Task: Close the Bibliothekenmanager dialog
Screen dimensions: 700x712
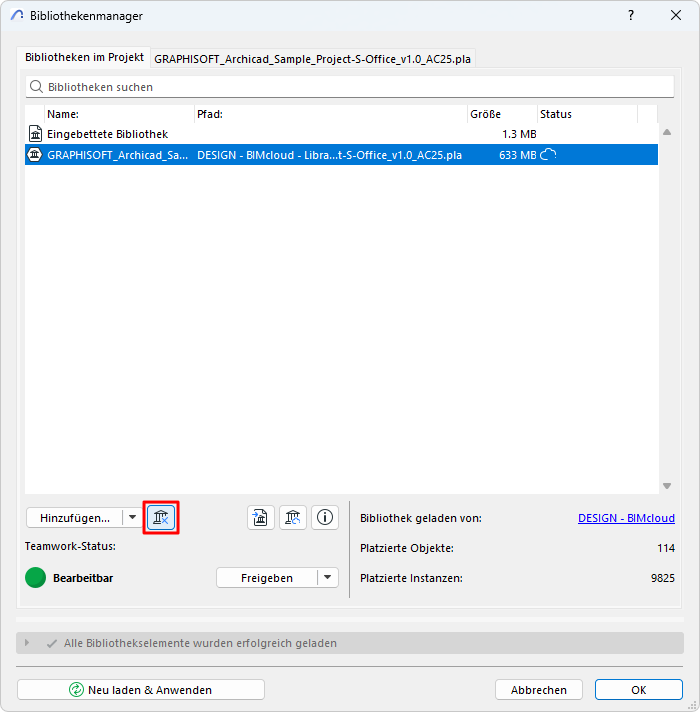Action: coord(676,15)
